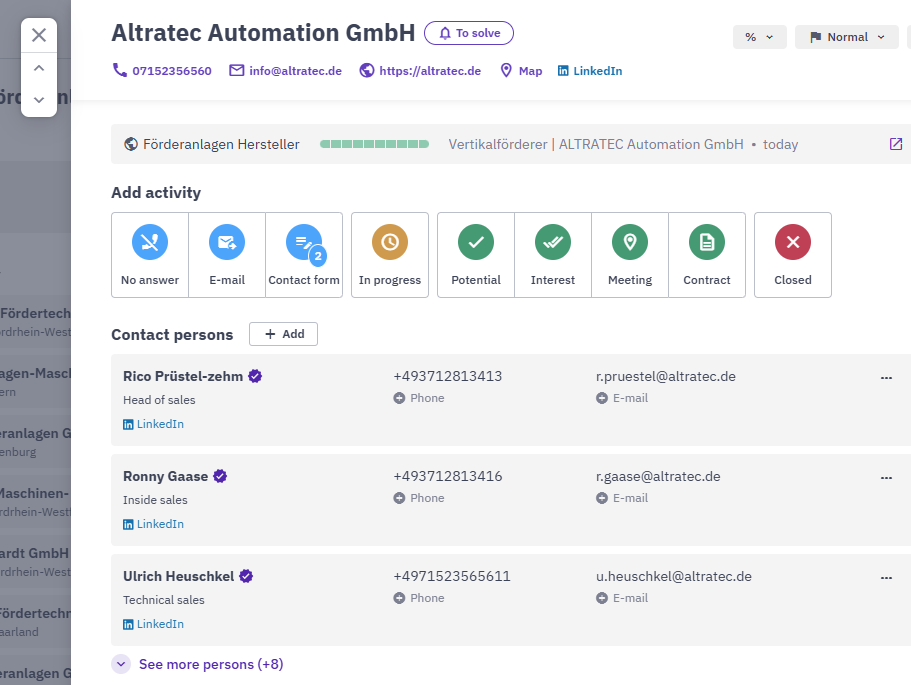Click verified badge beside Ronny Gaase
This screenshot has width=911, height=685.
220,476
